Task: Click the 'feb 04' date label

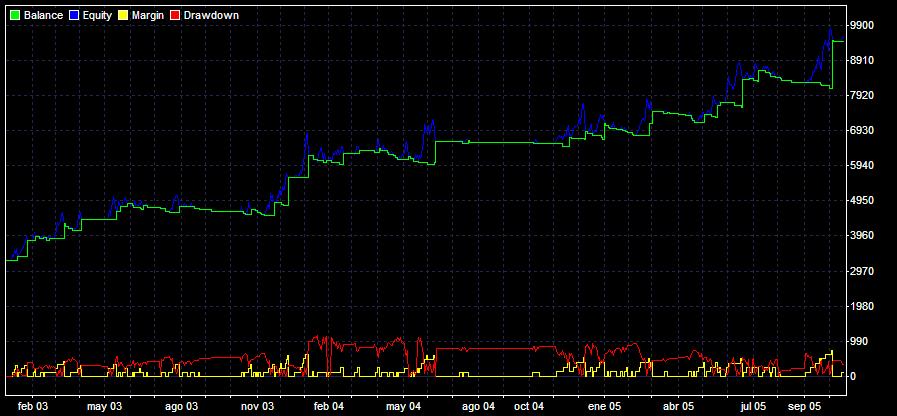Action: click(x=328, y=407)
